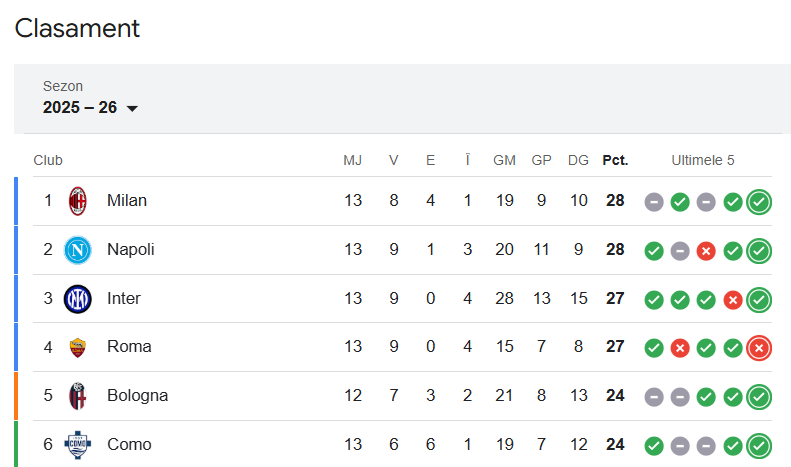Click Milan's first gray draw icon
The width and height of the screenshot is (791, 467).
tap(654, 201)
